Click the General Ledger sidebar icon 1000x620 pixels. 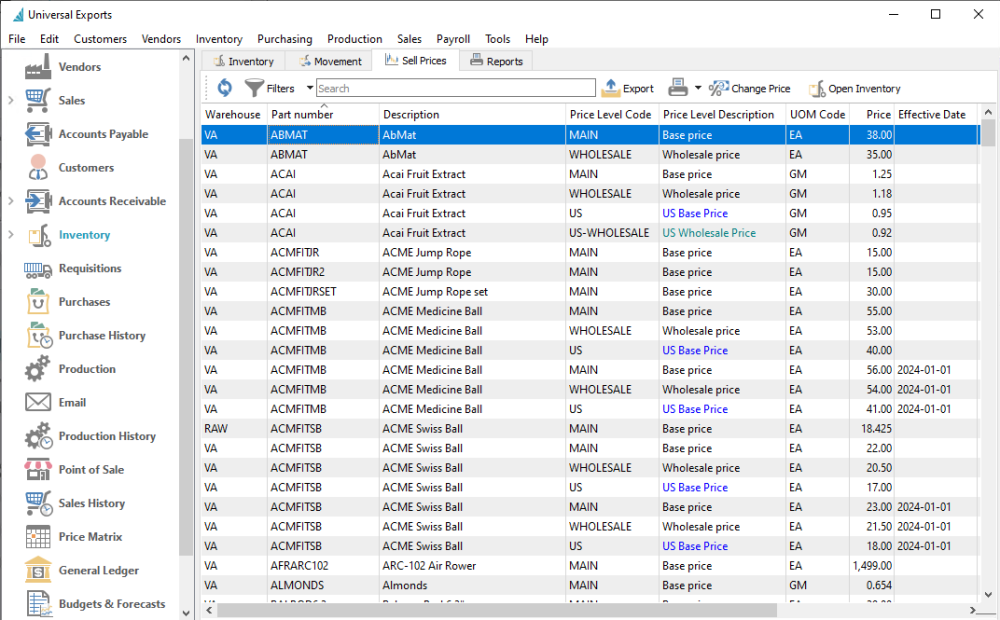coord(38,571)
